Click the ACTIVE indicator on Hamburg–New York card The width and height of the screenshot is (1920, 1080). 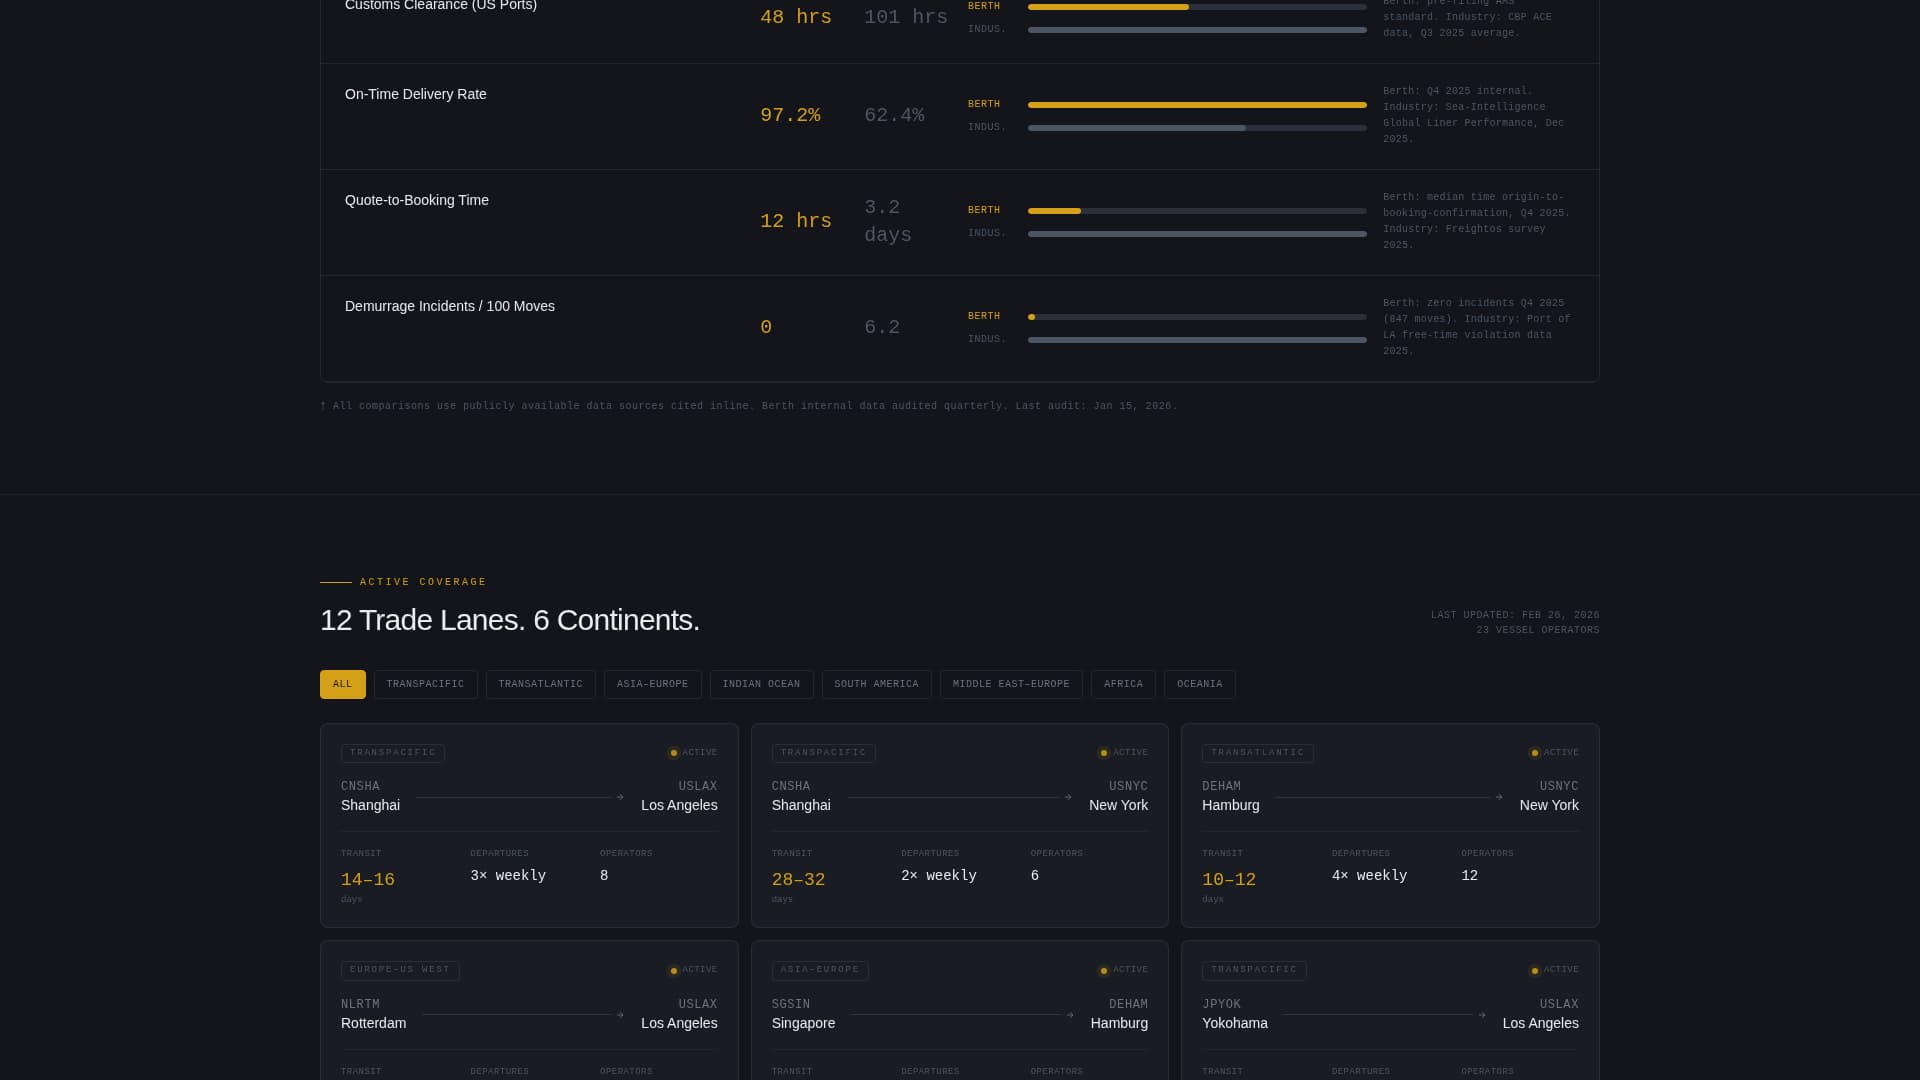tap(1534, 752)
